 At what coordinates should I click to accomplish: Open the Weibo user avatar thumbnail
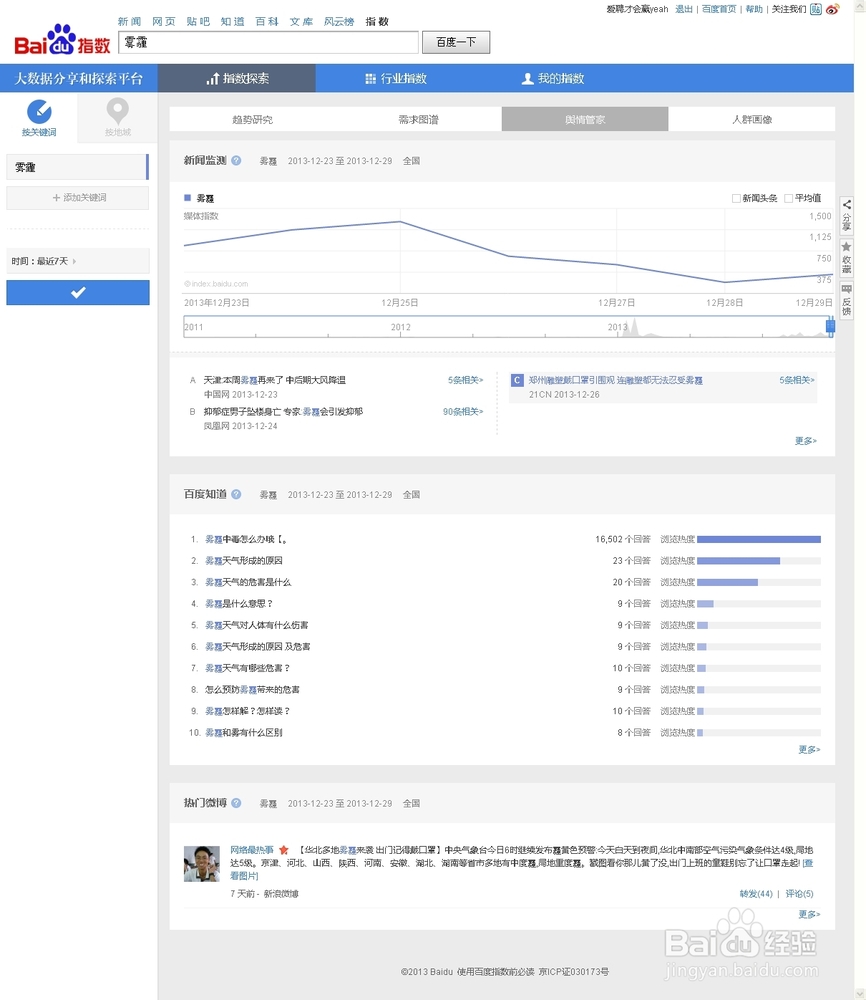tap(202, 864)
